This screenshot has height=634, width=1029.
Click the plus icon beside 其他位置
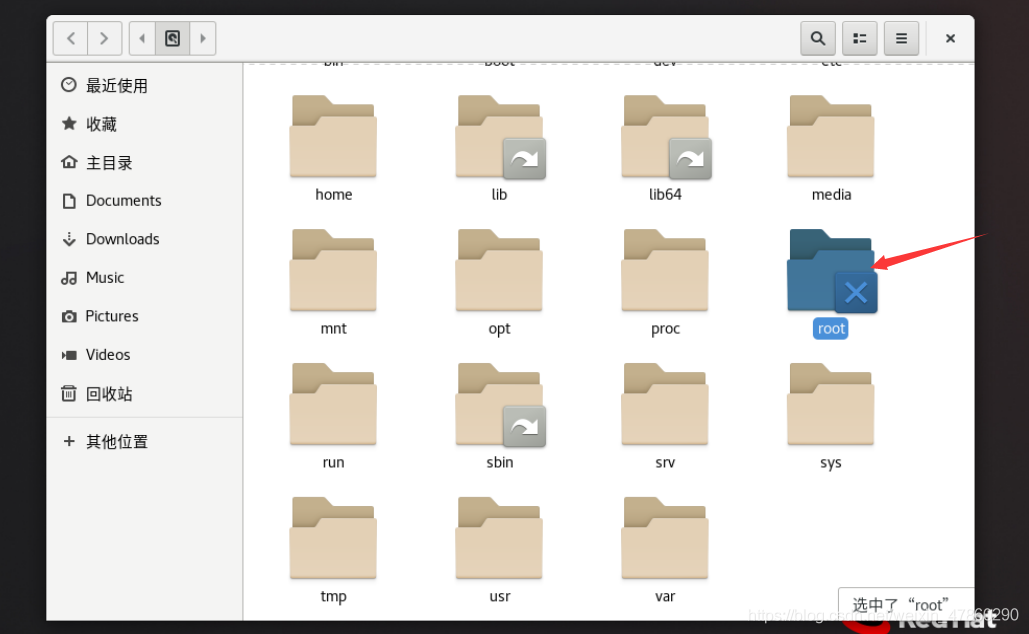tap(68, 441)
